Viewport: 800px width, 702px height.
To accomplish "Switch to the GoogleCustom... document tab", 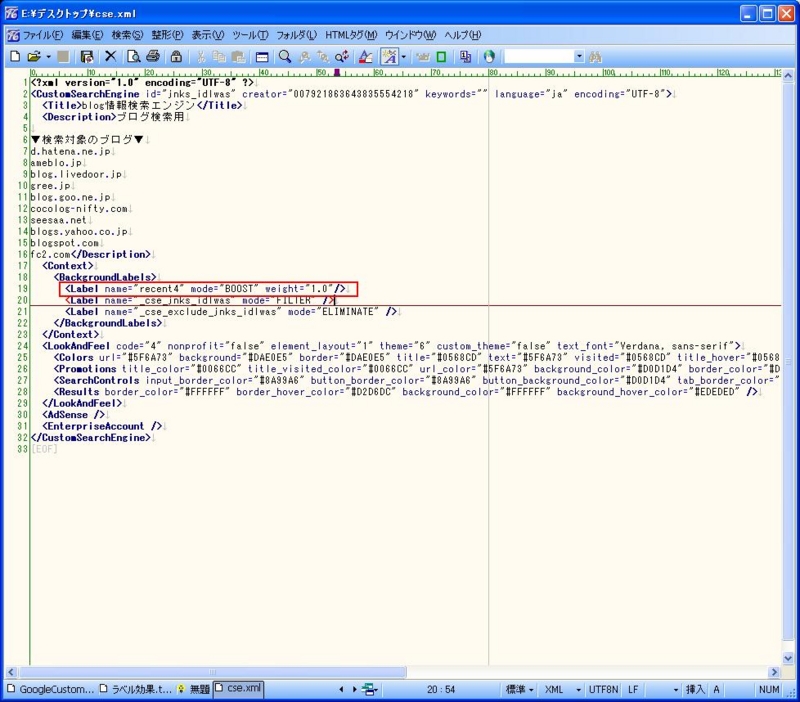I will click(x=50, y=689).
